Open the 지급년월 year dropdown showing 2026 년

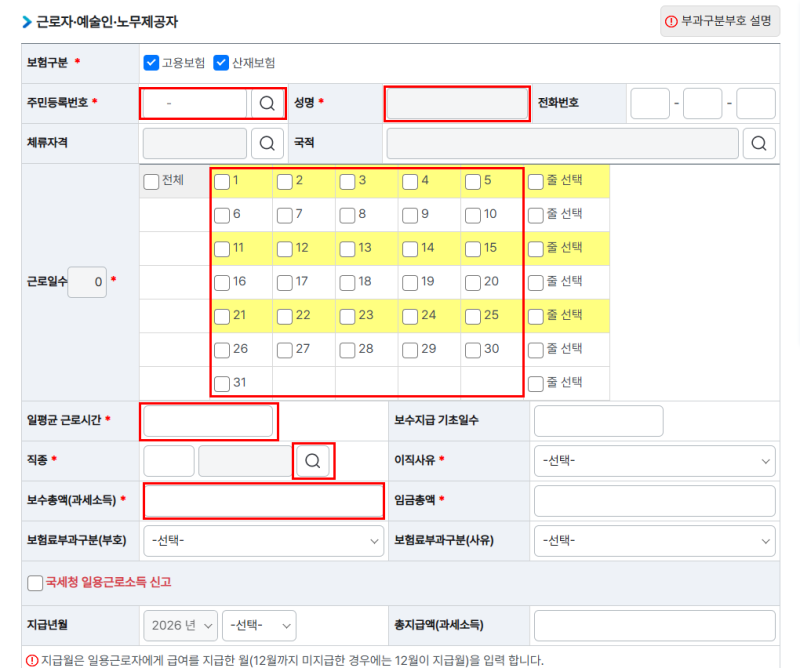181,625
